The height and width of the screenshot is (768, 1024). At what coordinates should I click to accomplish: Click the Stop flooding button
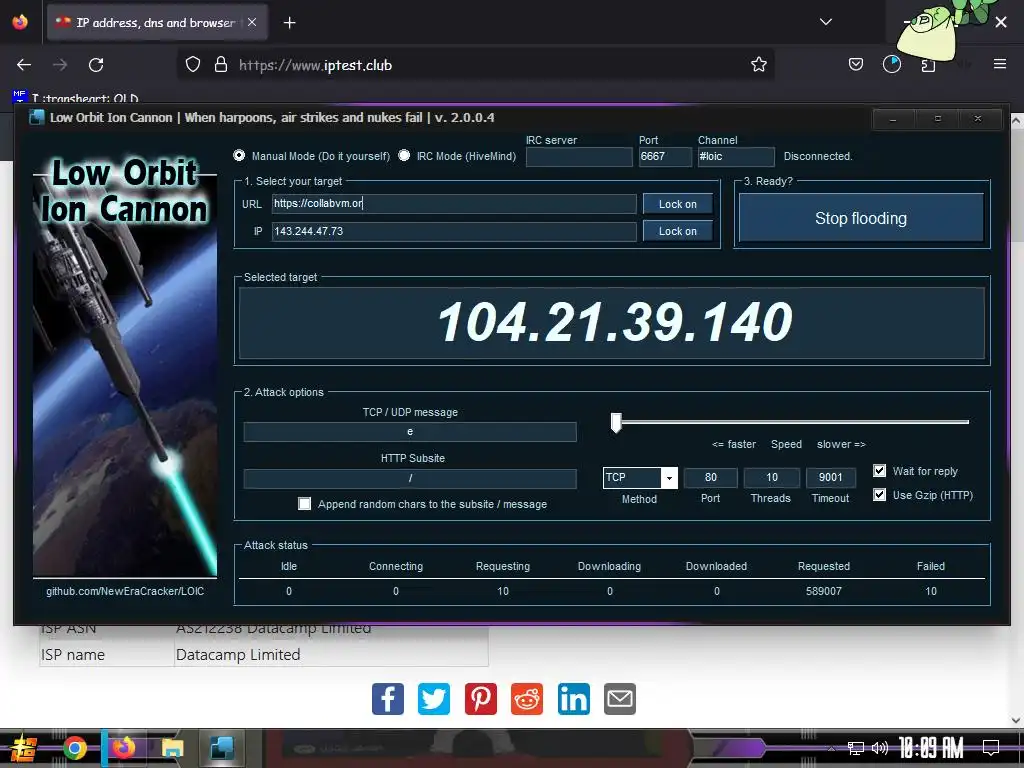[861, 218]
